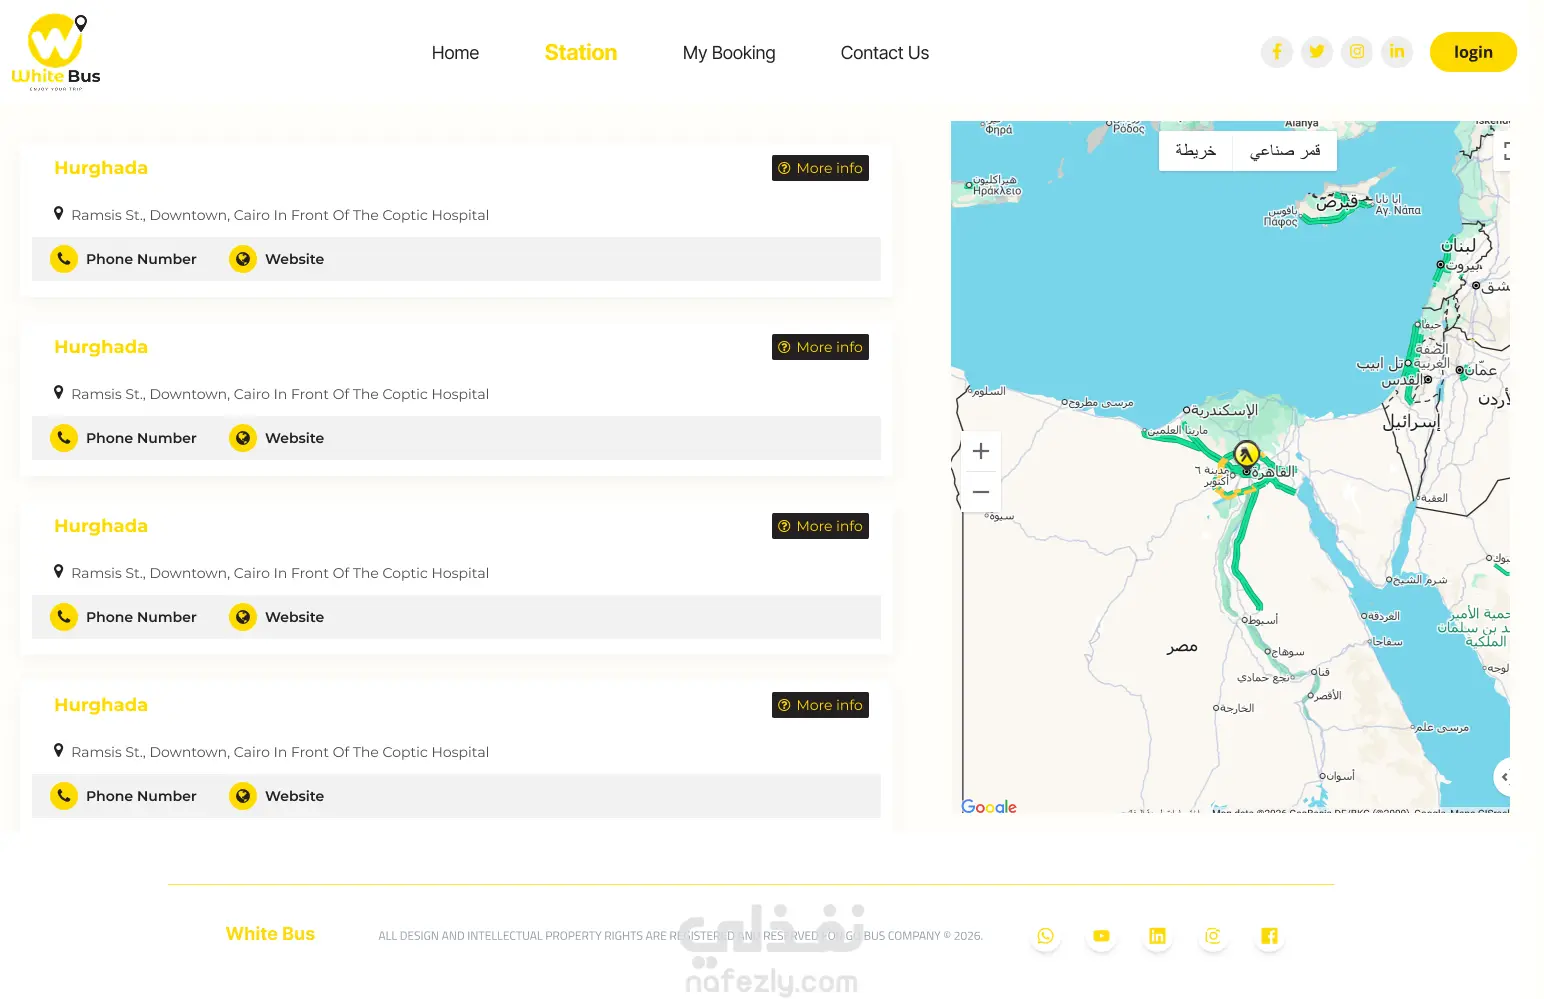This screenshot has height=999, width=1544.
Task: Click the third card's Hurghada title
Action: click(x=101, y=526)
